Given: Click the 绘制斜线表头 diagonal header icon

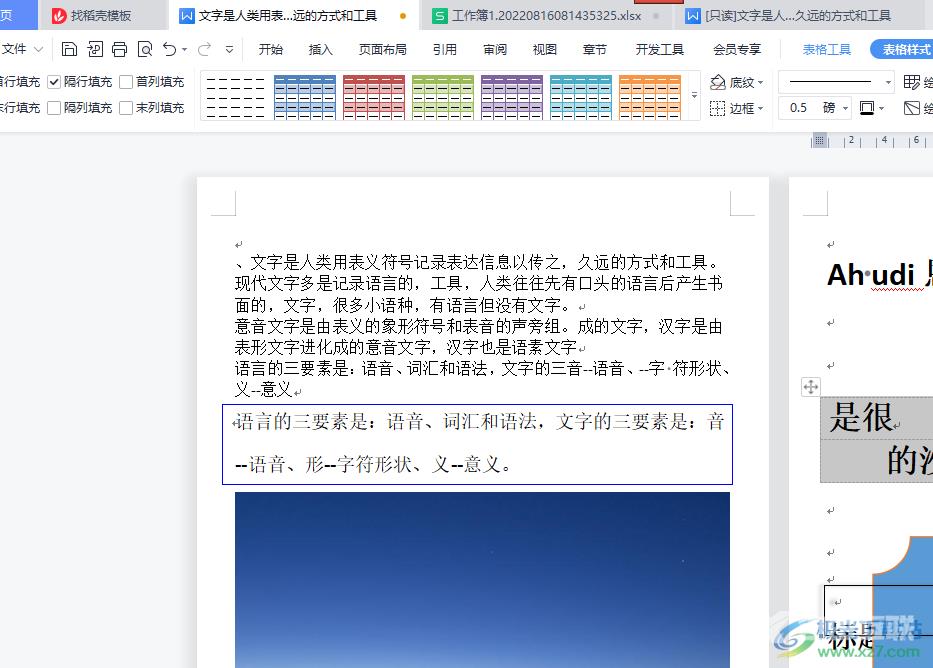Looking at the screenshot, I should (x=912, y=108).
